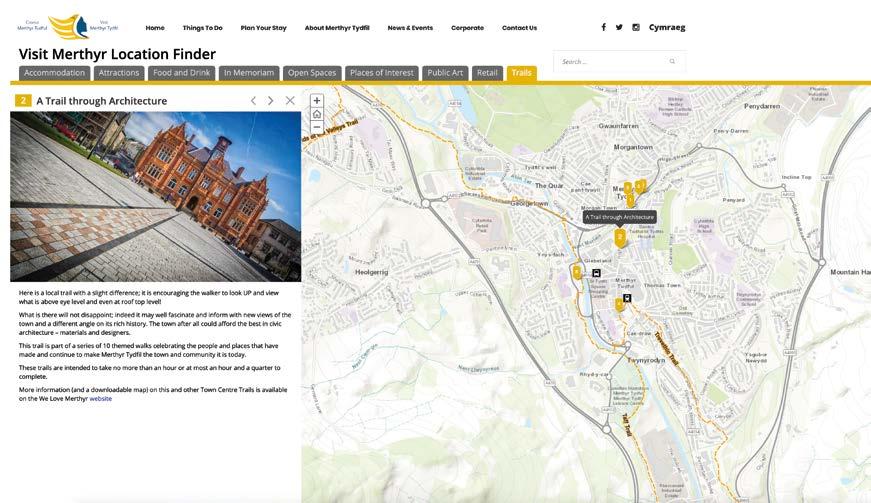Select the map pin beside bus station
This screenshot has height=503, width=871.
pos(577,272)
